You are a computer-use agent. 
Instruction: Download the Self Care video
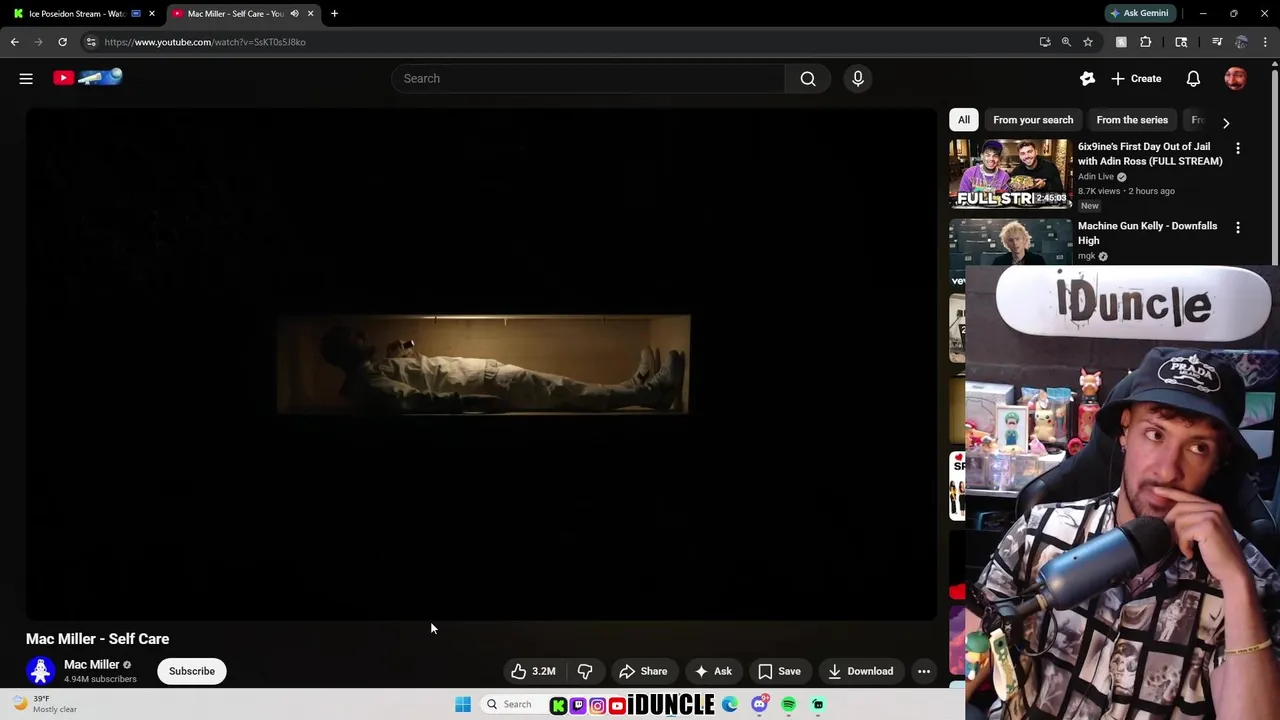860,671
